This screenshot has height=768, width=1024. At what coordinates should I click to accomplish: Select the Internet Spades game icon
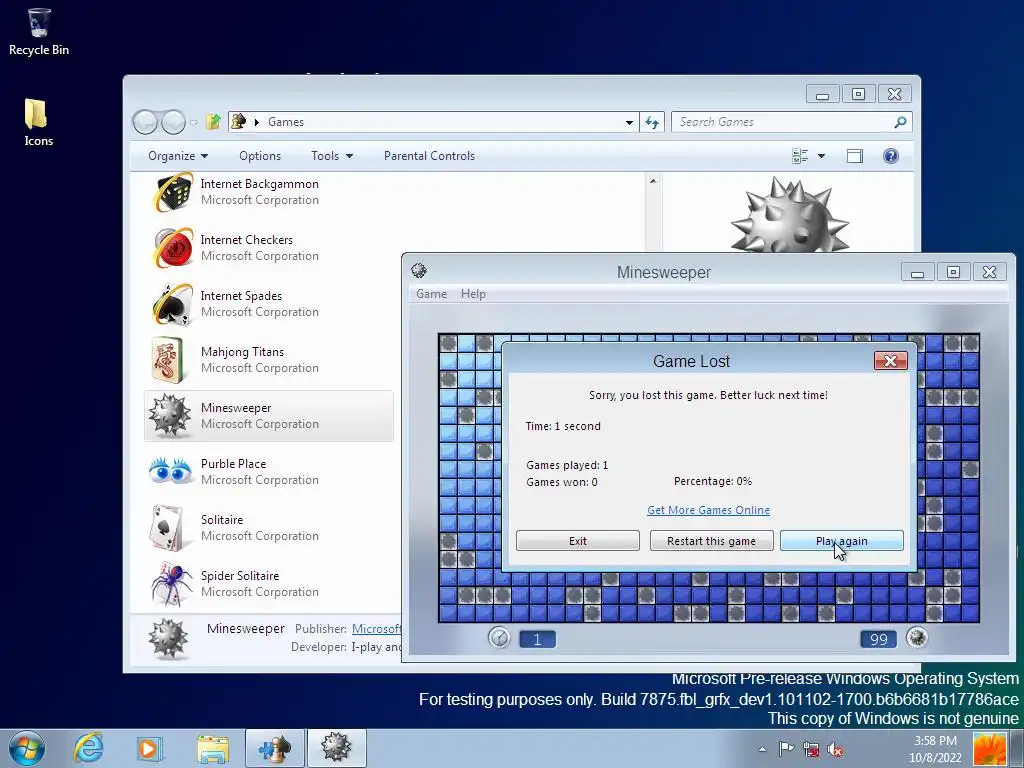[171, 304]
